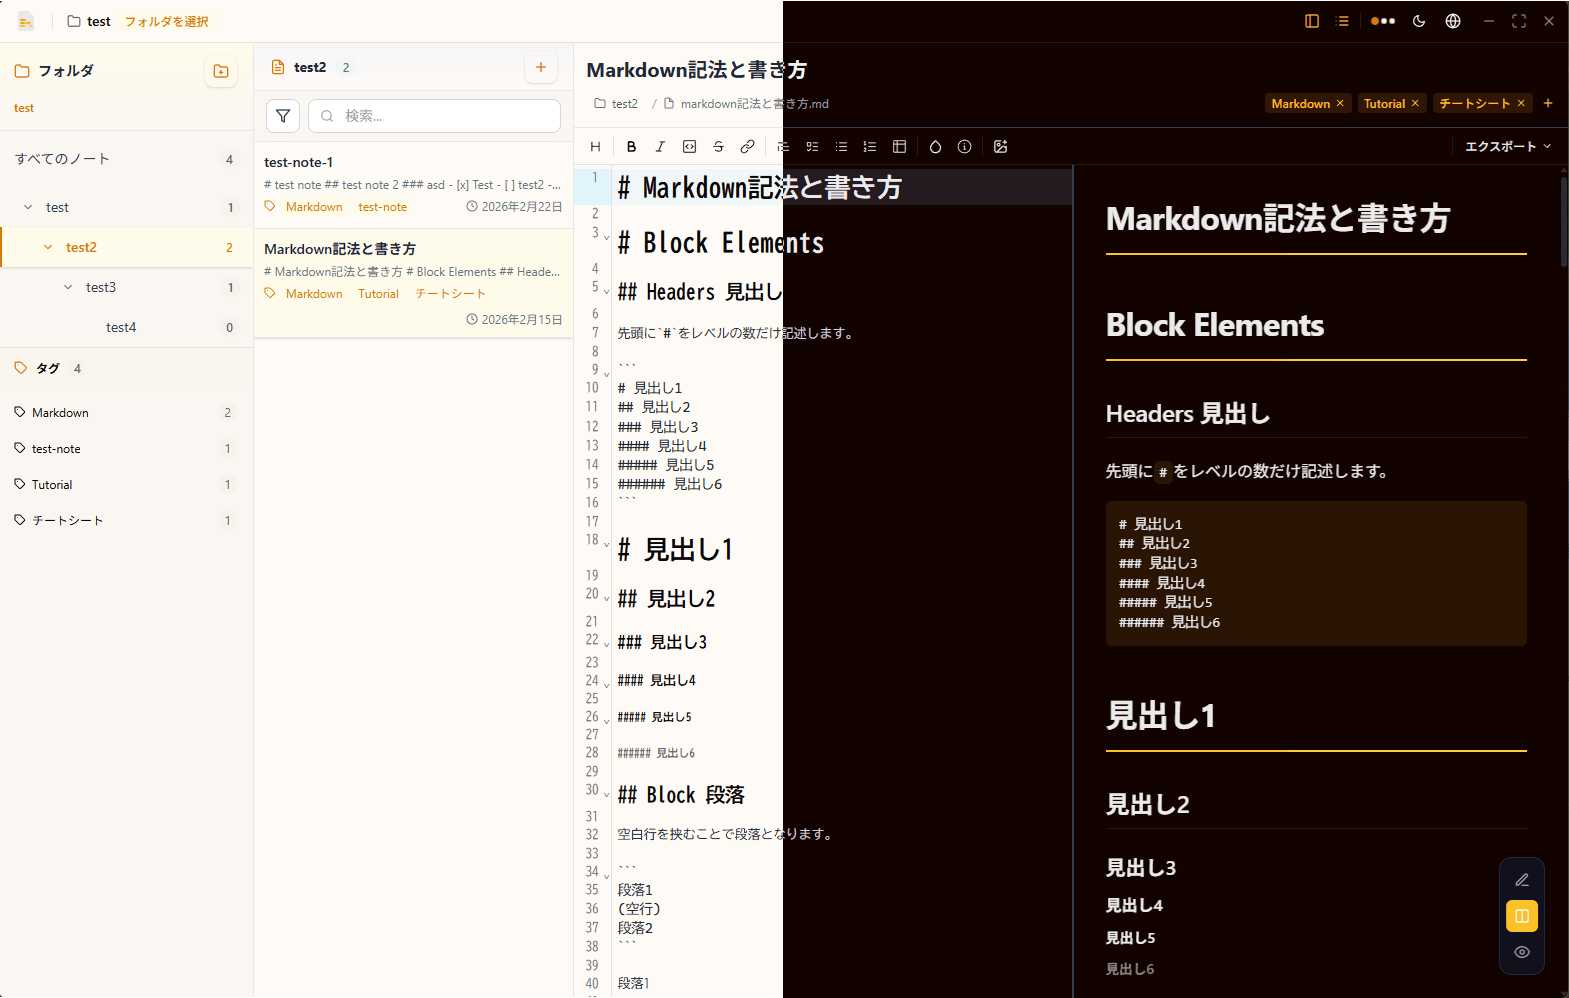Insert a numbered list
This screenshot has width=1569, height=998.
pyautogui.click(x=870, y=147)
